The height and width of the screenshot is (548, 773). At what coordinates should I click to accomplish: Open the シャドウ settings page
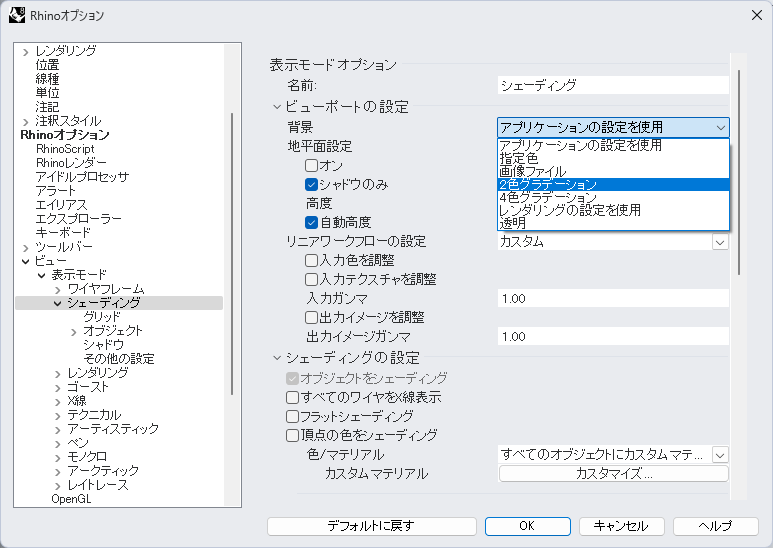click(x=103, y=344)
